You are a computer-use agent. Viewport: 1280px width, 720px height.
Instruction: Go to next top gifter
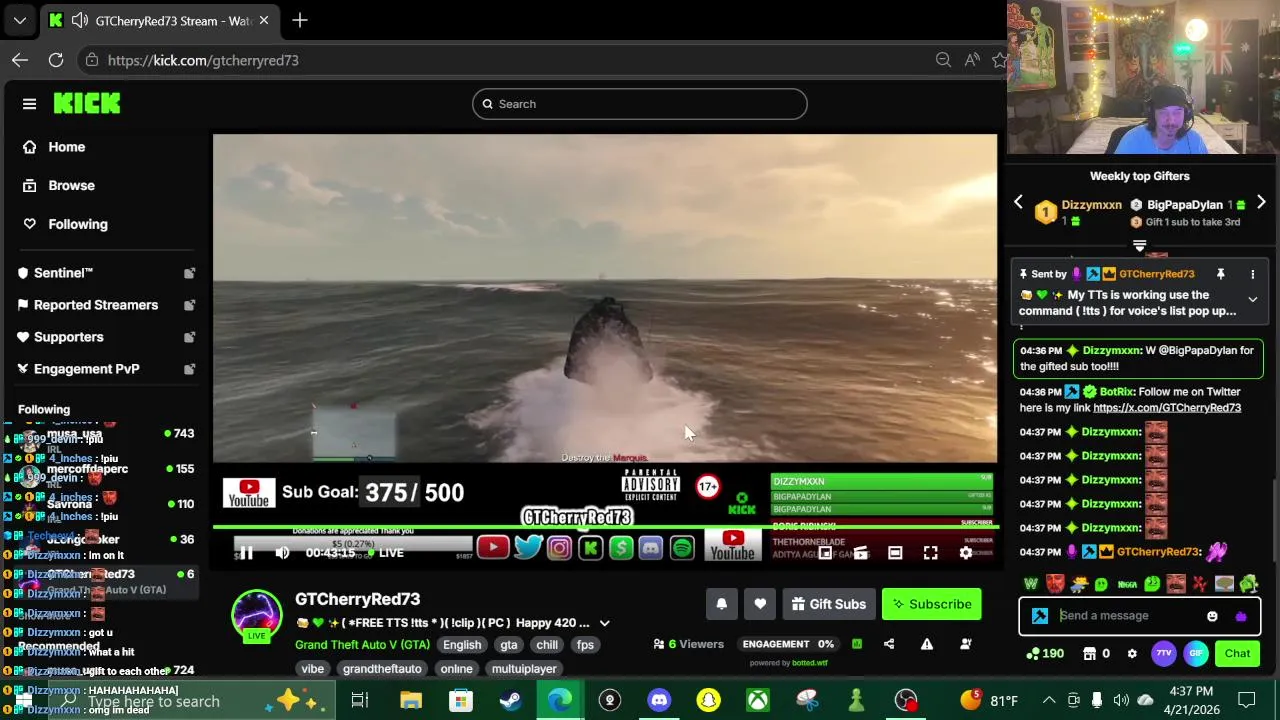pos(1261,202)
